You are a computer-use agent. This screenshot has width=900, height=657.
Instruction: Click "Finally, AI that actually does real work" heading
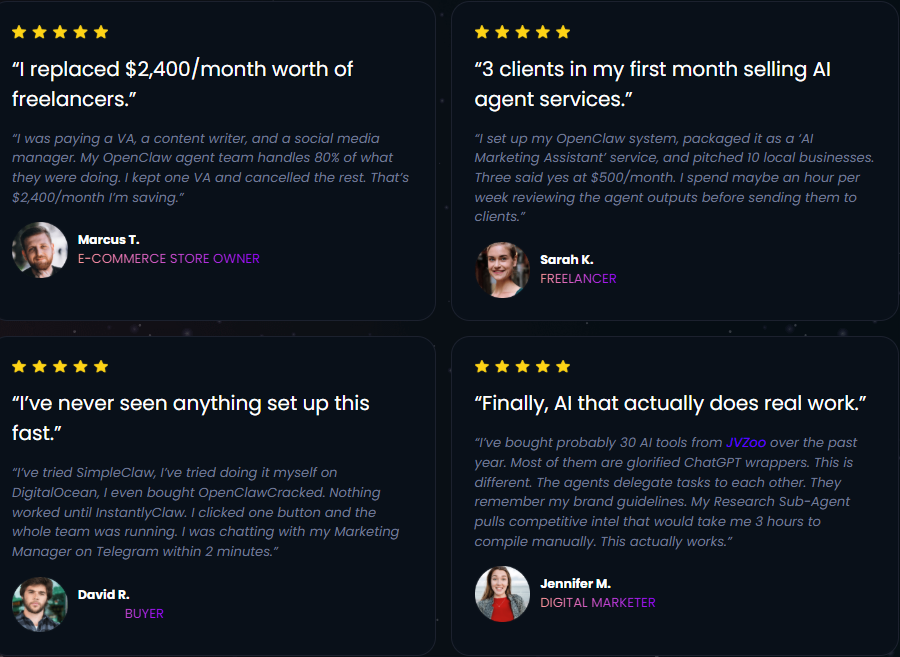tap(670, 403)
